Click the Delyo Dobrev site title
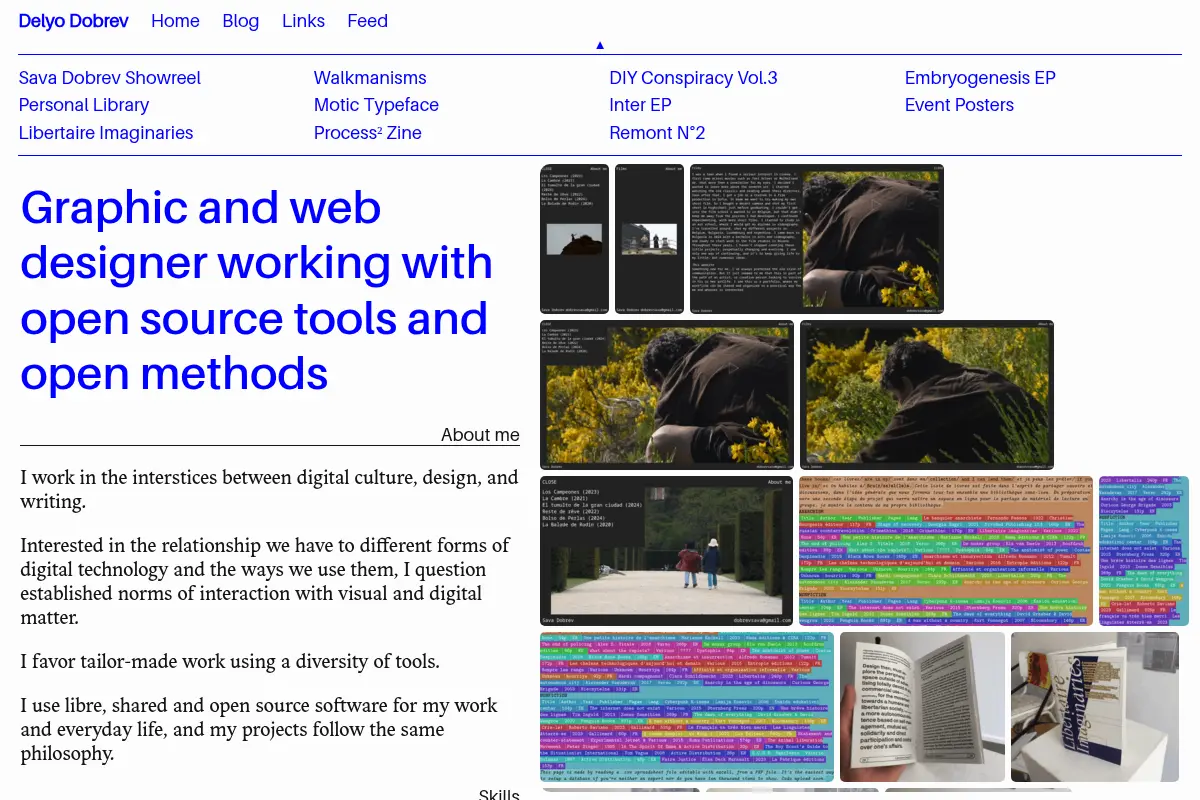1200x800 pixels. 74,21
